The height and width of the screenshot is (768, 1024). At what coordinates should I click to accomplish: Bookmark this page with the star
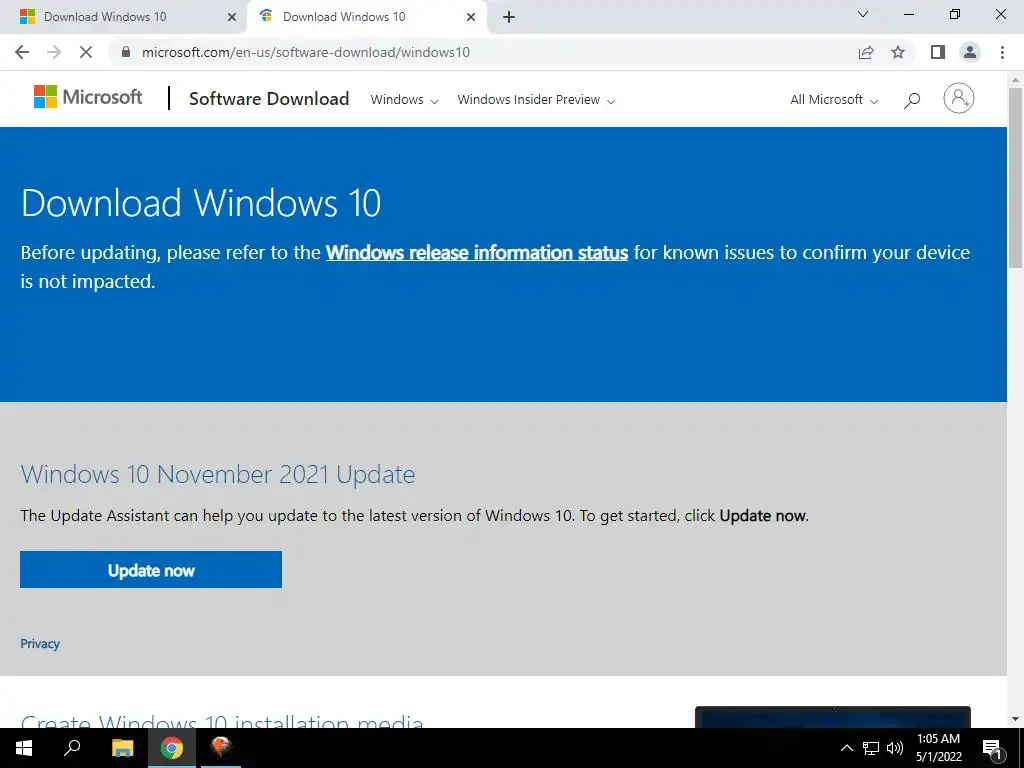coord(898,52)
